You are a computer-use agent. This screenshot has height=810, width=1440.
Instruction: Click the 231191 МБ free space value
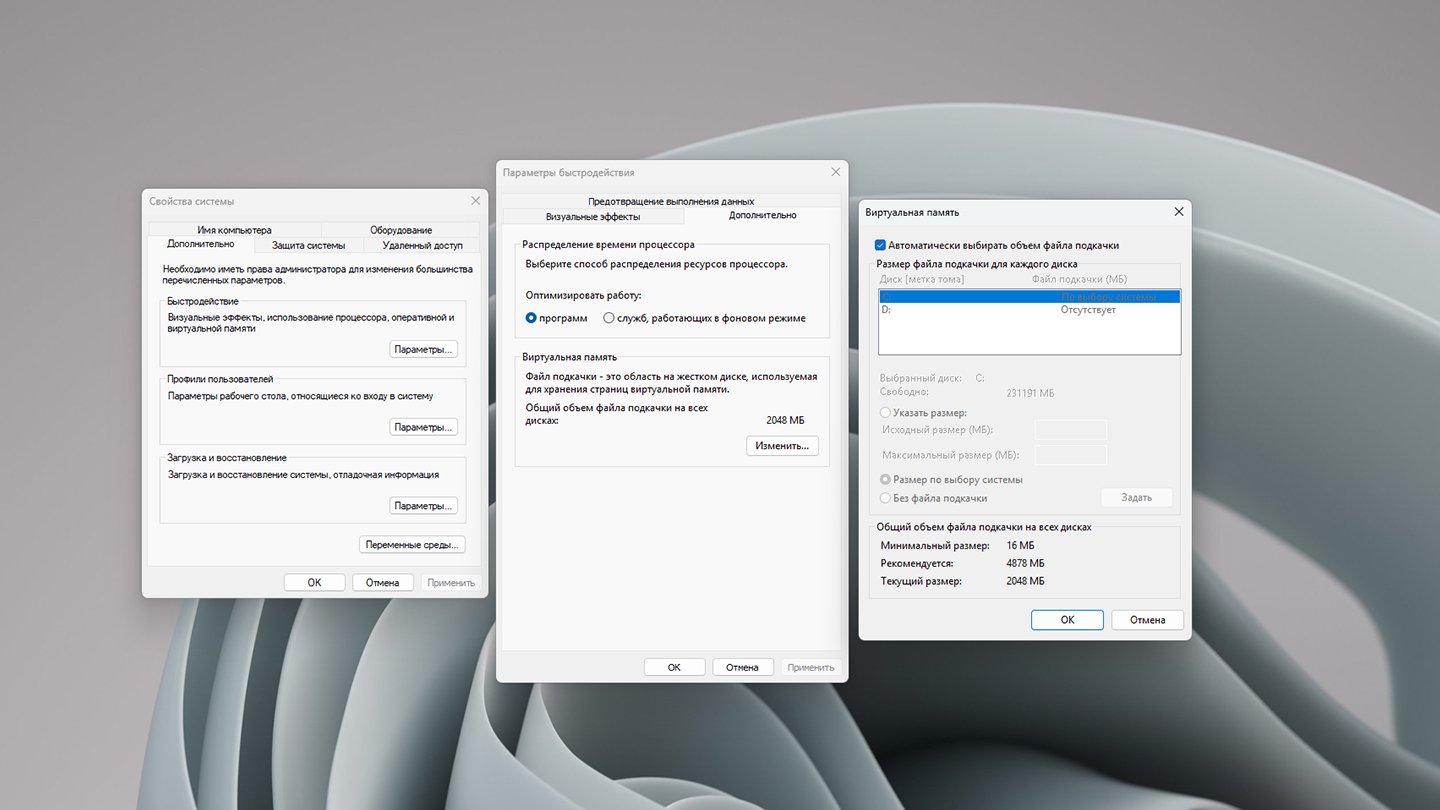1030,394
